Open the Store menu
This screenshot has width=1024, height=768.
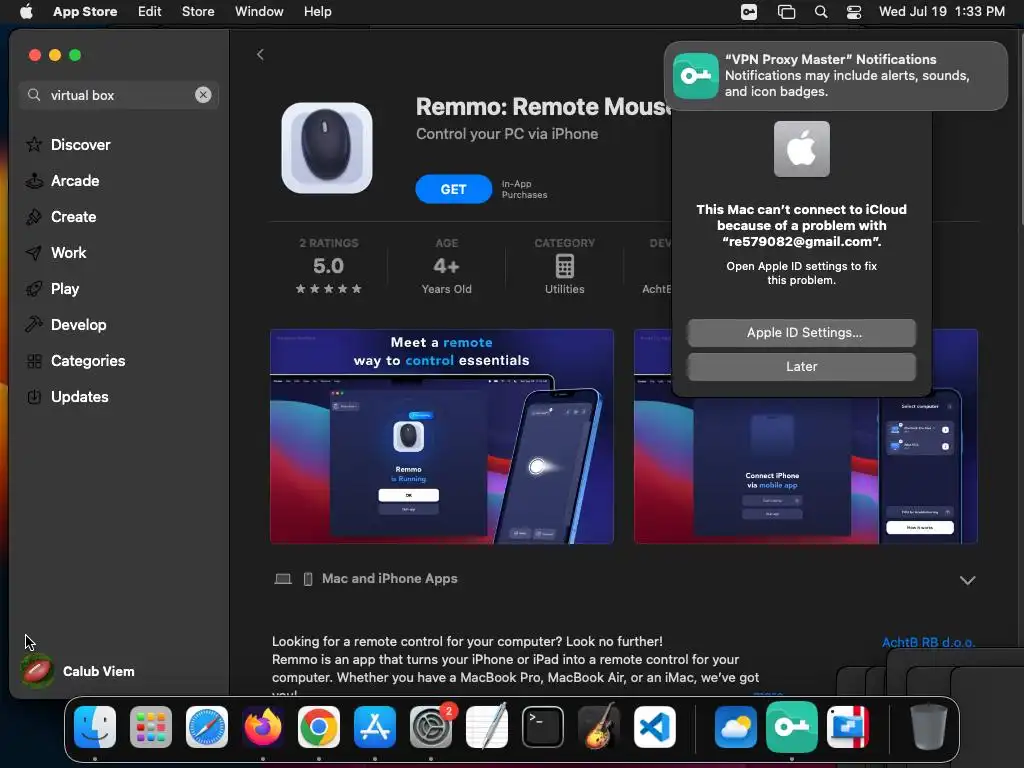(x=198, y=11)
